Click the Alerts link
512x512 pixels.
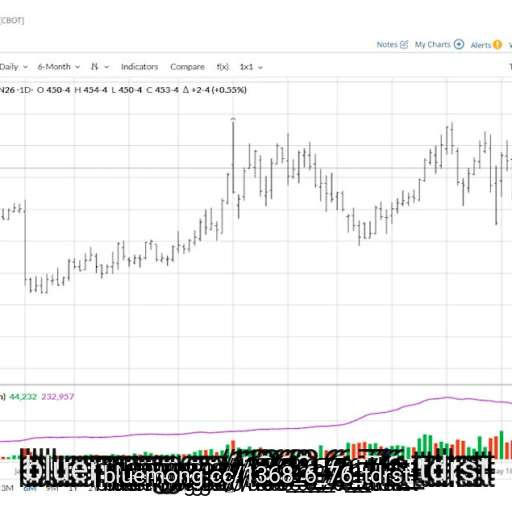pyautogui.click(x=481, y=45)
